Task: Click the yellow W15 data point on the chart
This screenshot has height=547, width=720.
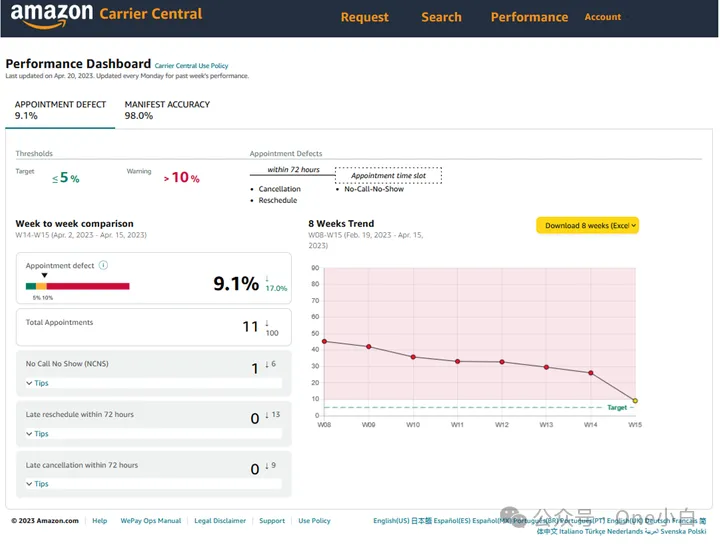Action: coord(635,401)
